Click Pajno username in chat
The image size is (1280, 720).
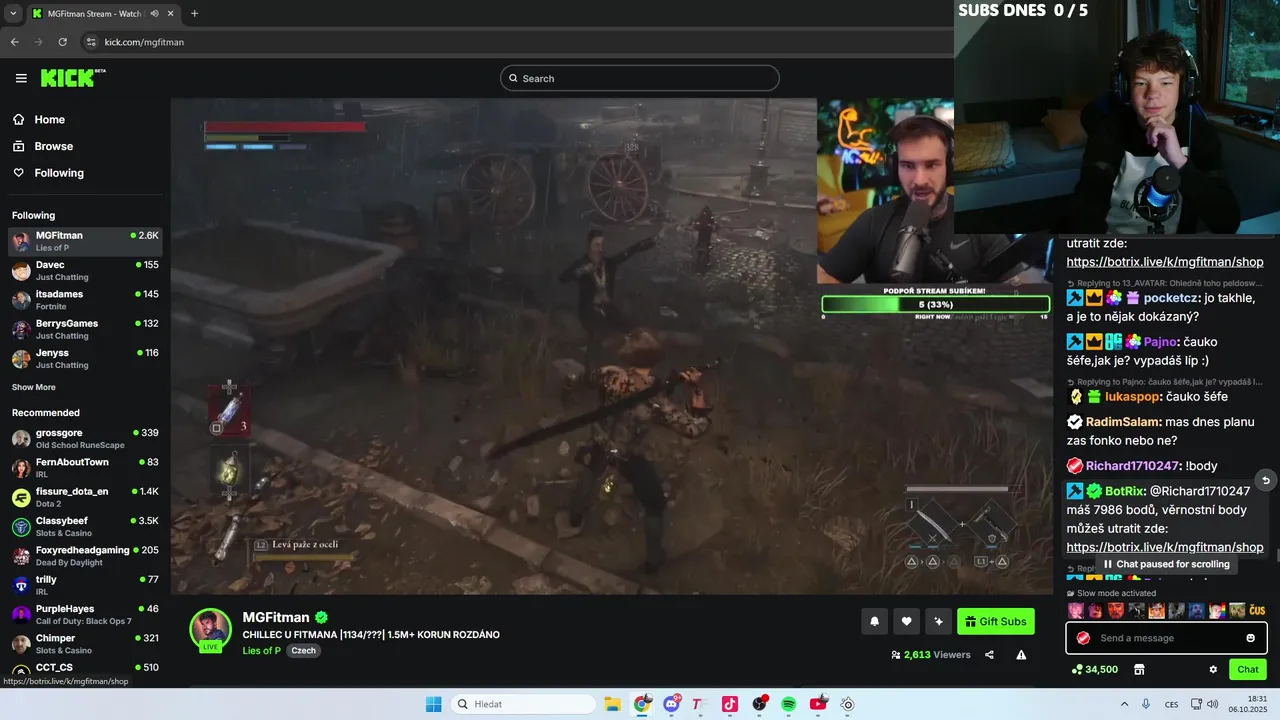1161,342
